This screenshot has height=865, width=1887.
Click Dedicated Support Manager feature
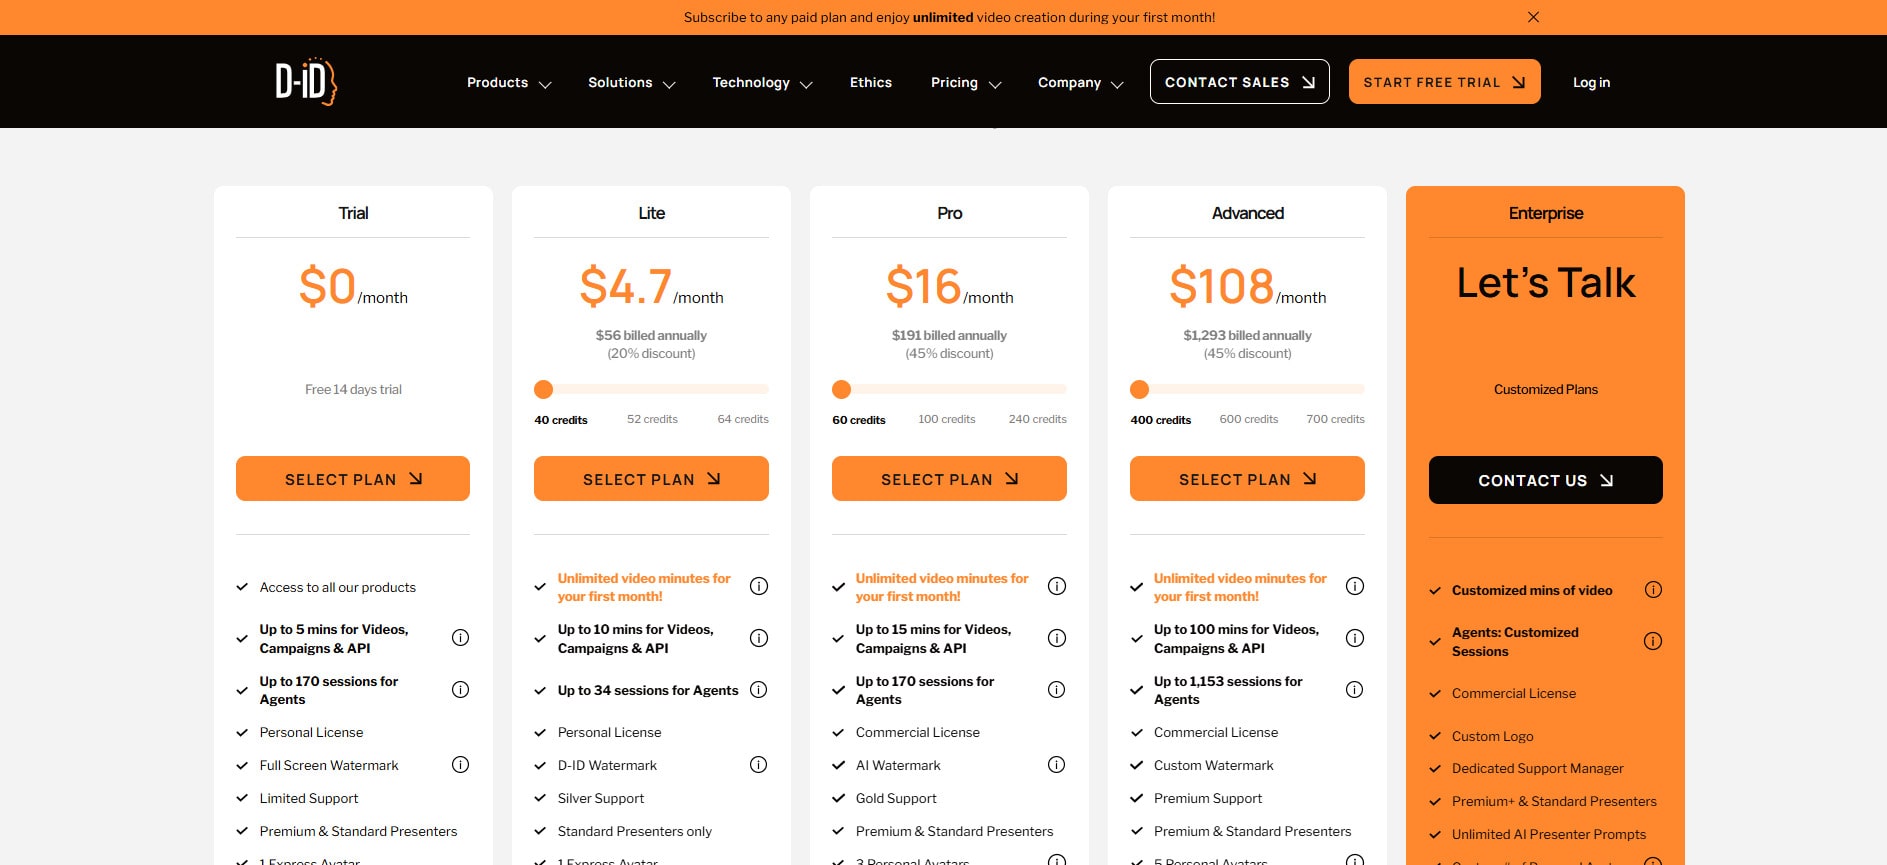click(1538, 768)
